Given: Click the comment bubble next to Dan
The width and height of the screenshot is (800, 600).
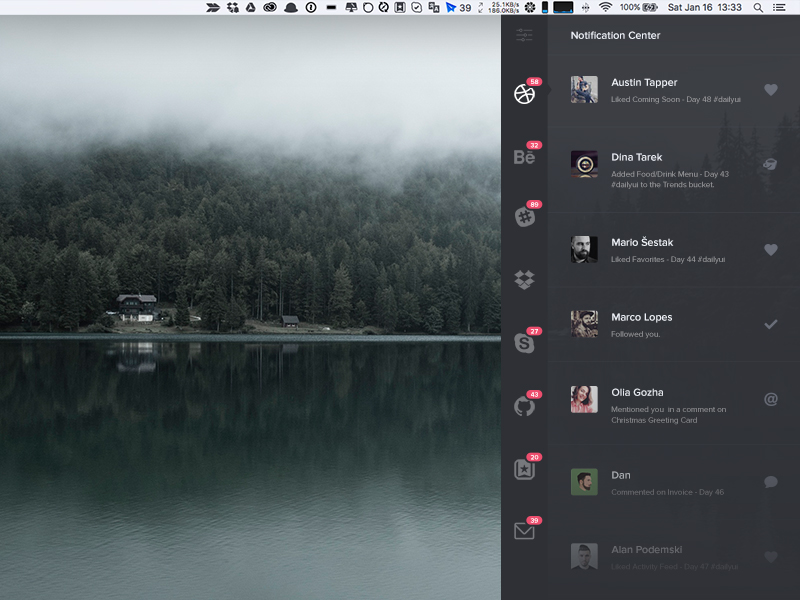Looking at the screenshot, I should (770, 482).
